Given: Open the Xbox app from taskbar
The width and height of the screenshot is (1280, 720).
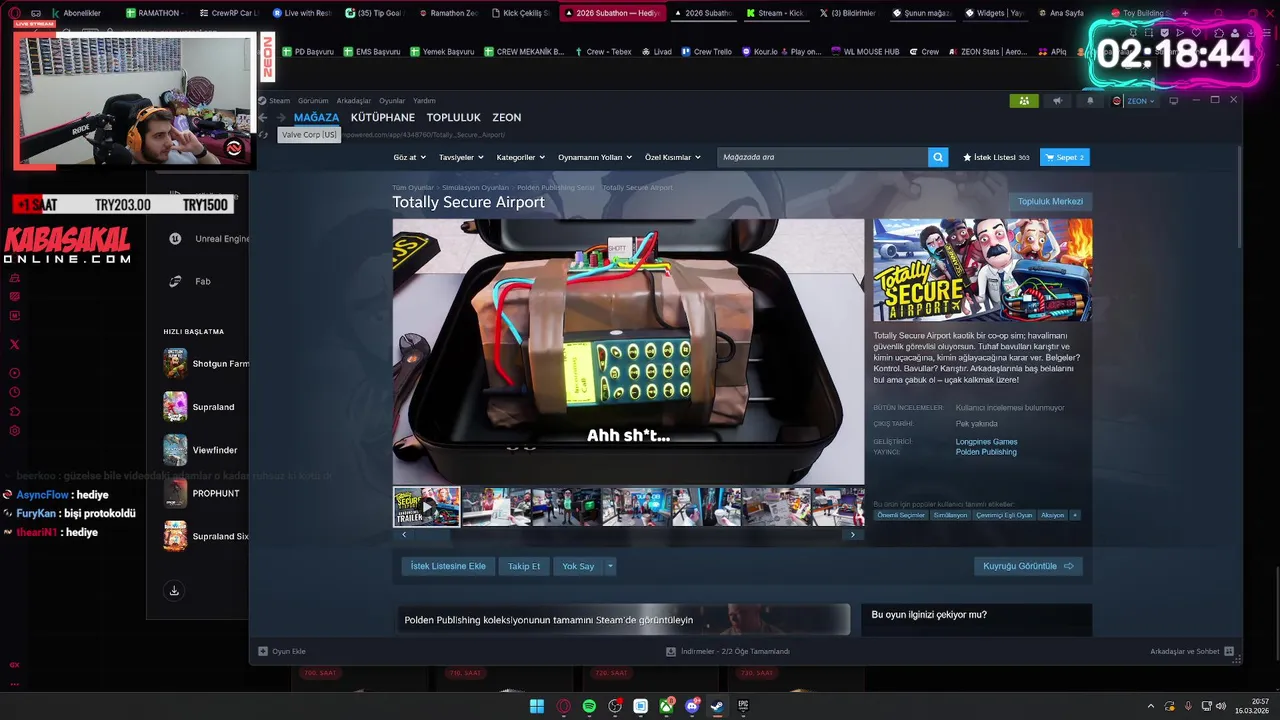Looking at the screenshot, I should (x=666, y=706).
